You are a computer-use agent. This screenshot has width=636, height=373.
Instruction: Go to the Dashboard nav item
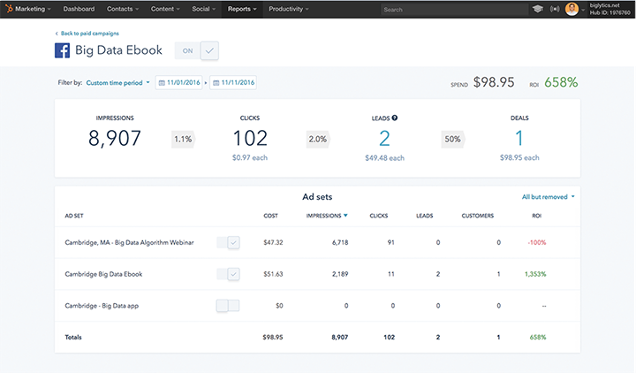click(79, 9)
